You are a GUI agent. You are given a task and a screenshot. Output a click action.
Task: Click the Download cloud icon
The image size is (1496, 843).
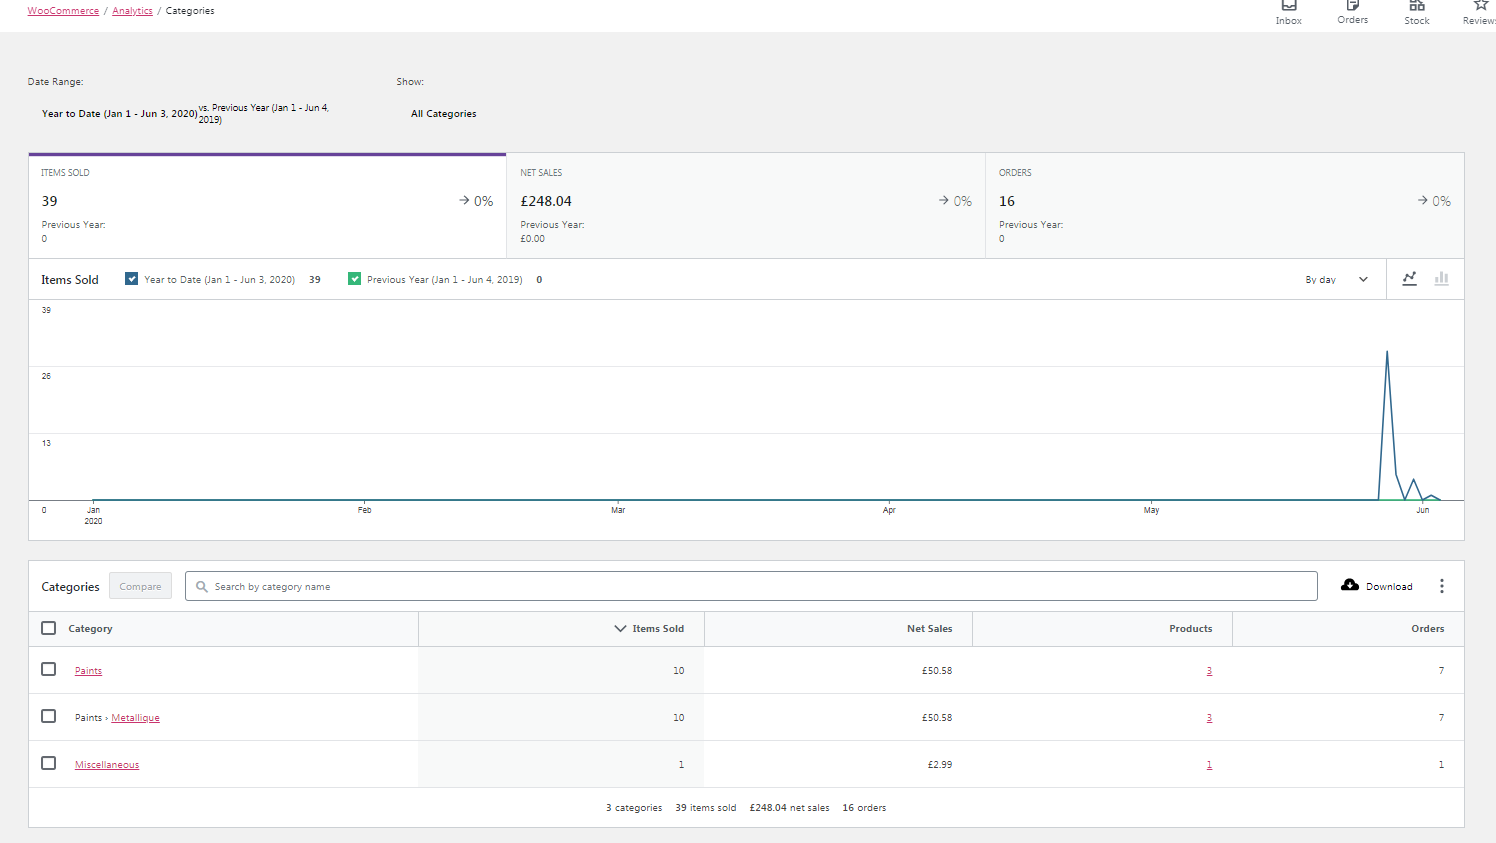[x=1350, y=585]
